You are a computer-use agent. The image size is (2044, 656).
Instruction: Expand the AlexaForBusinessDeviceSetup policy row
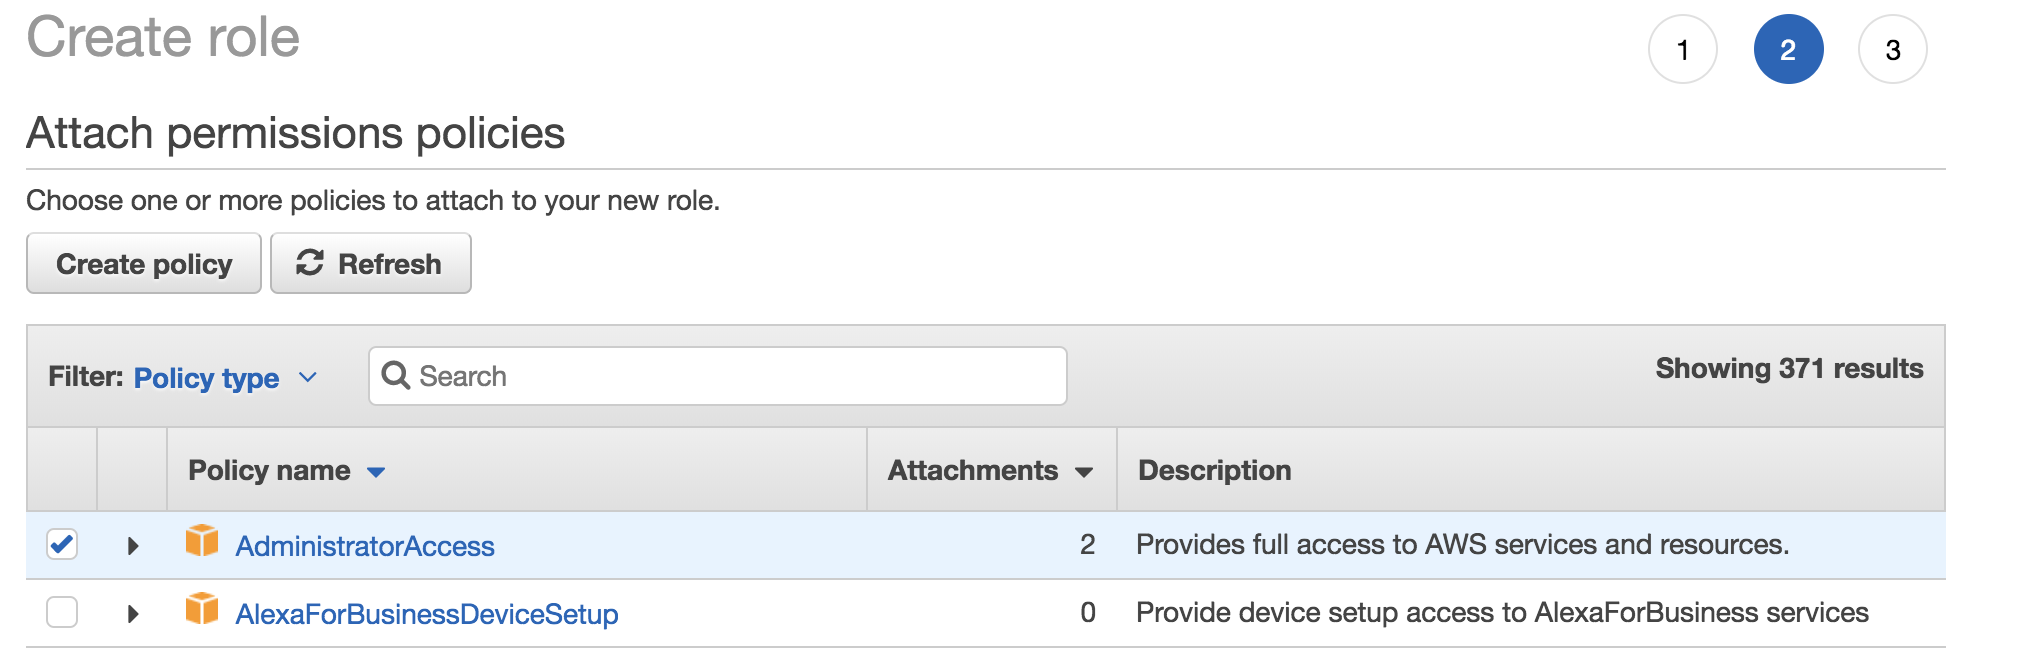click(132, 614)
